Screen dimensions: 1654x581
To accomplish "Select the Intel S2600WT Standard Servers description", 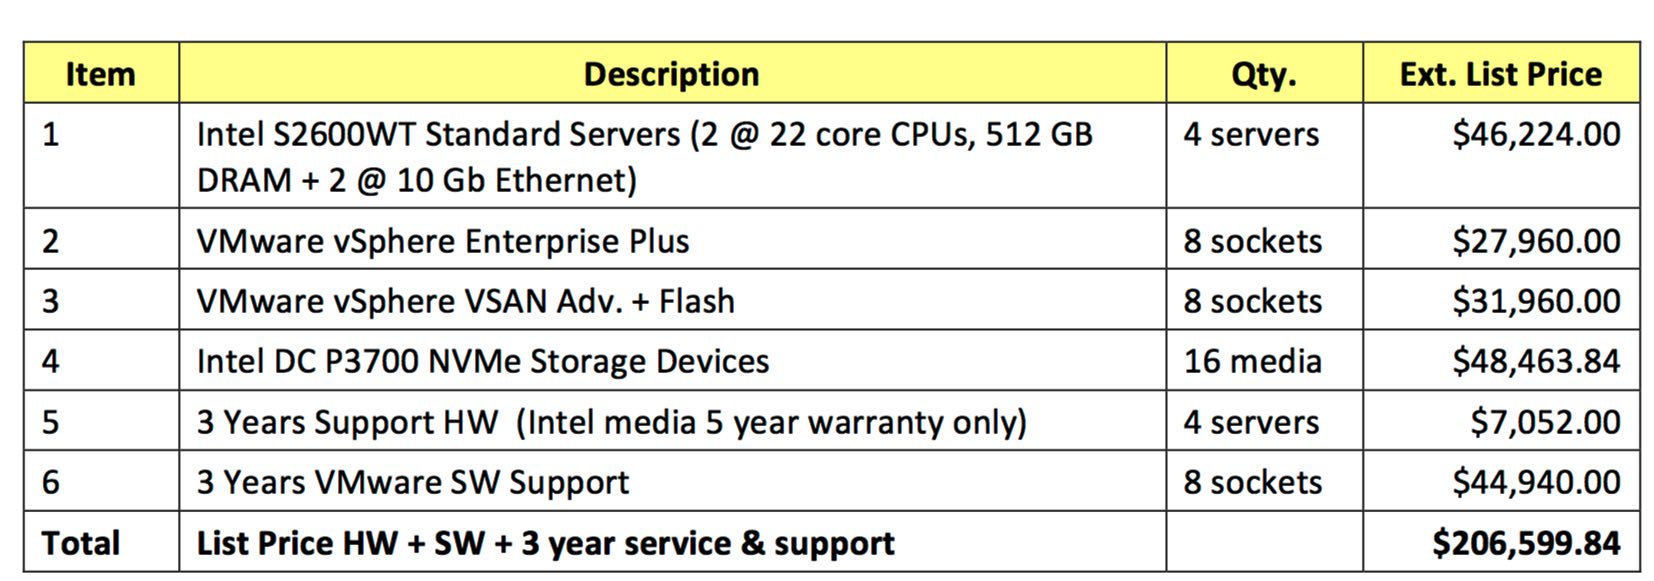I will point(672,156).
